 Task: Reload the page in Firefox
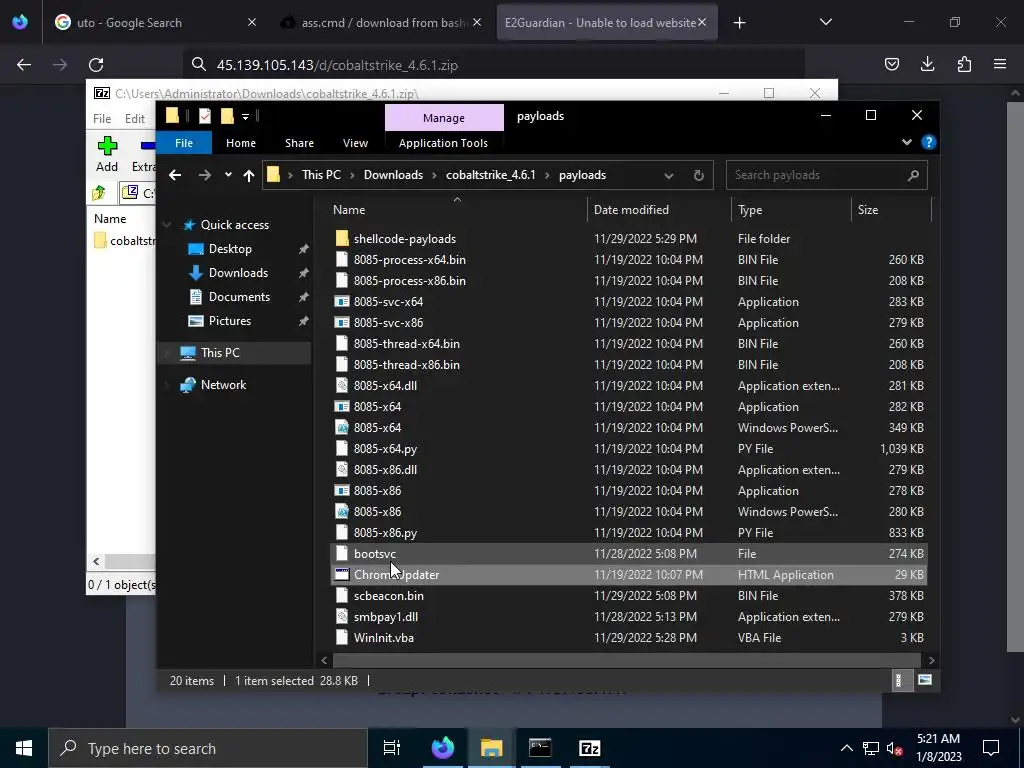tap(96, 65)
